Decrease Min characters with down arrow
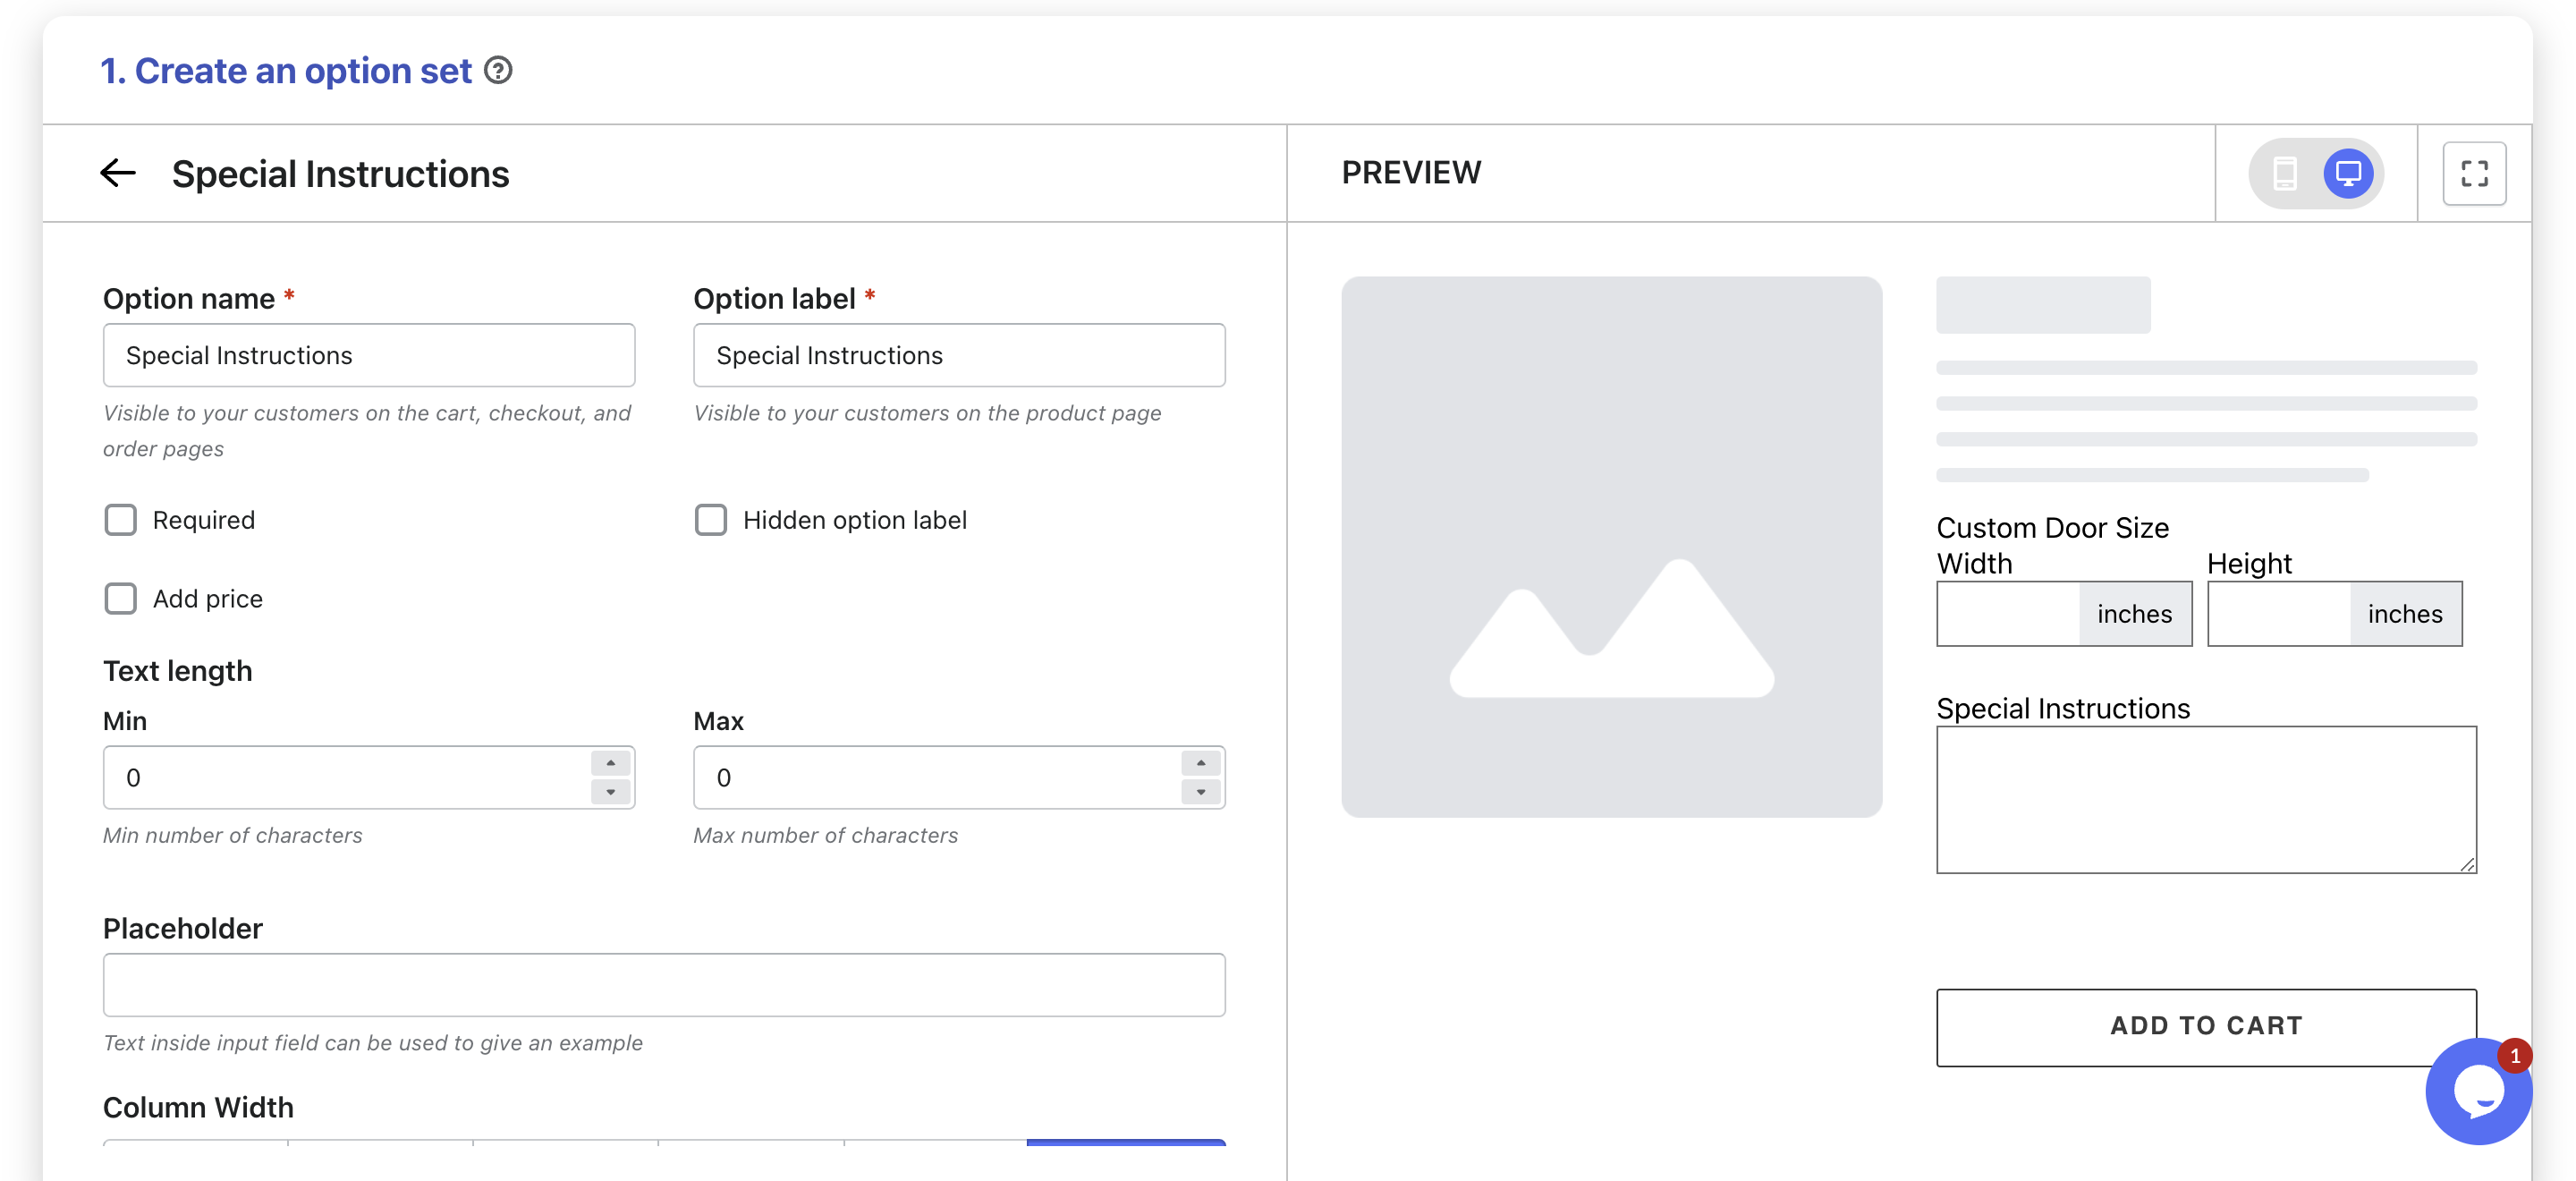2576x1181 pixels. (610, 792)
